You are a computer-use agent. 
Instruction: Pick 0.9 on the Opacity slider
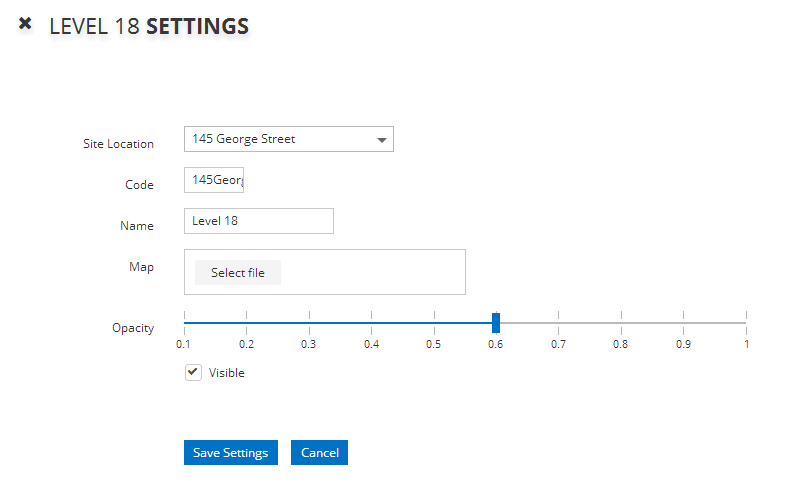[x=684, y=323]
